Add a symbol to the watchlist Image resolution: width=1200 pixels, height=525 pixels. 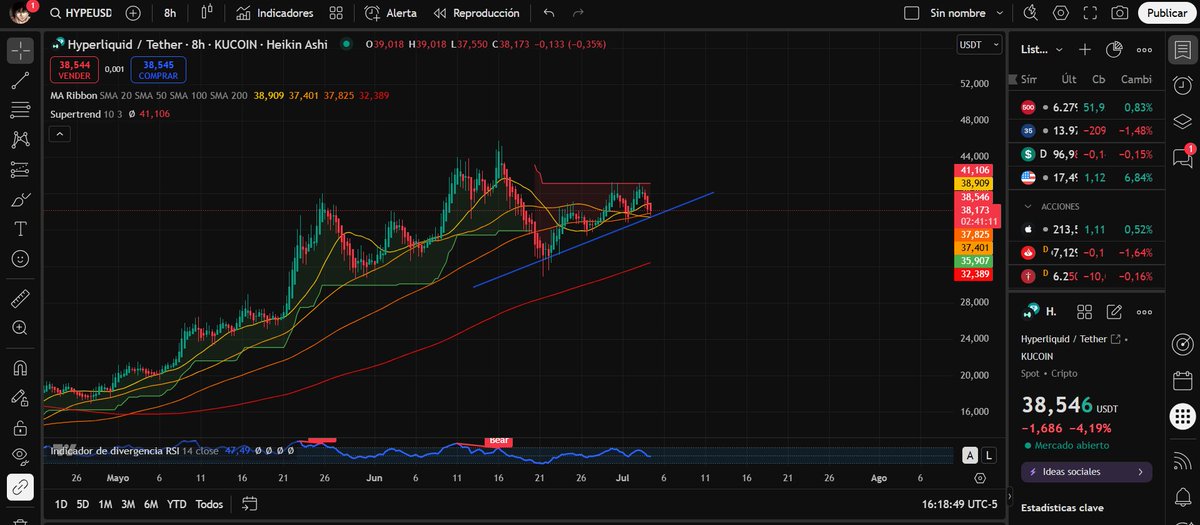[x=1085, y=49]
